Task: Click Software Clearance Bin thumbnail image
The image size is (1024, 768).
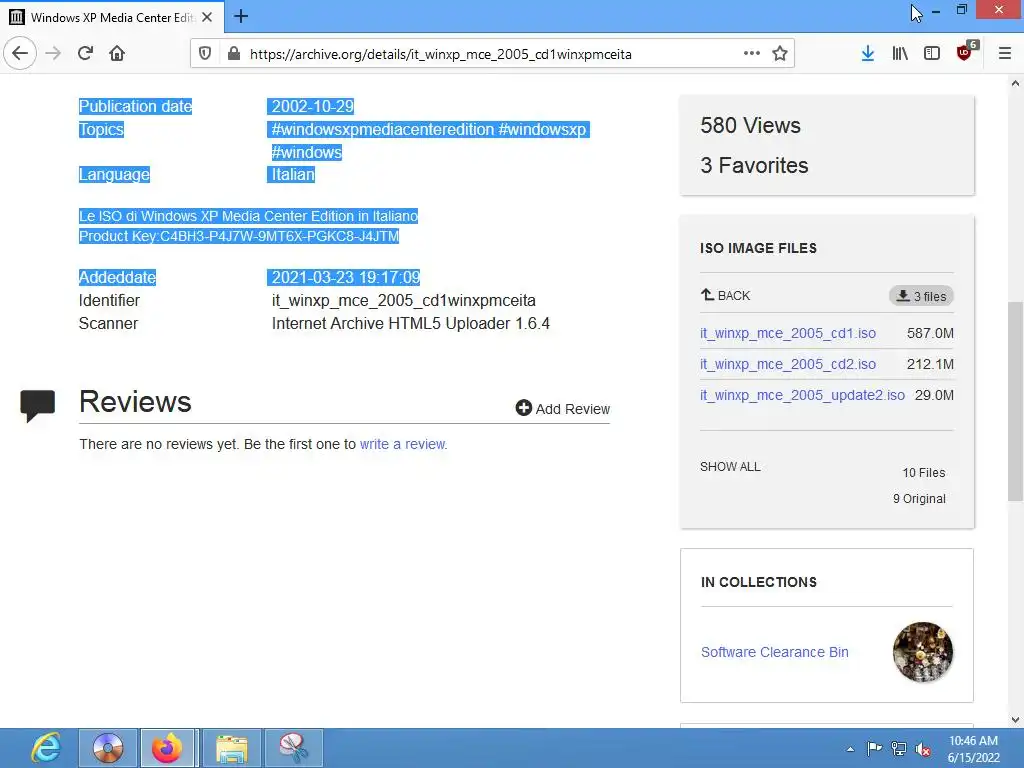Action: 923,652
